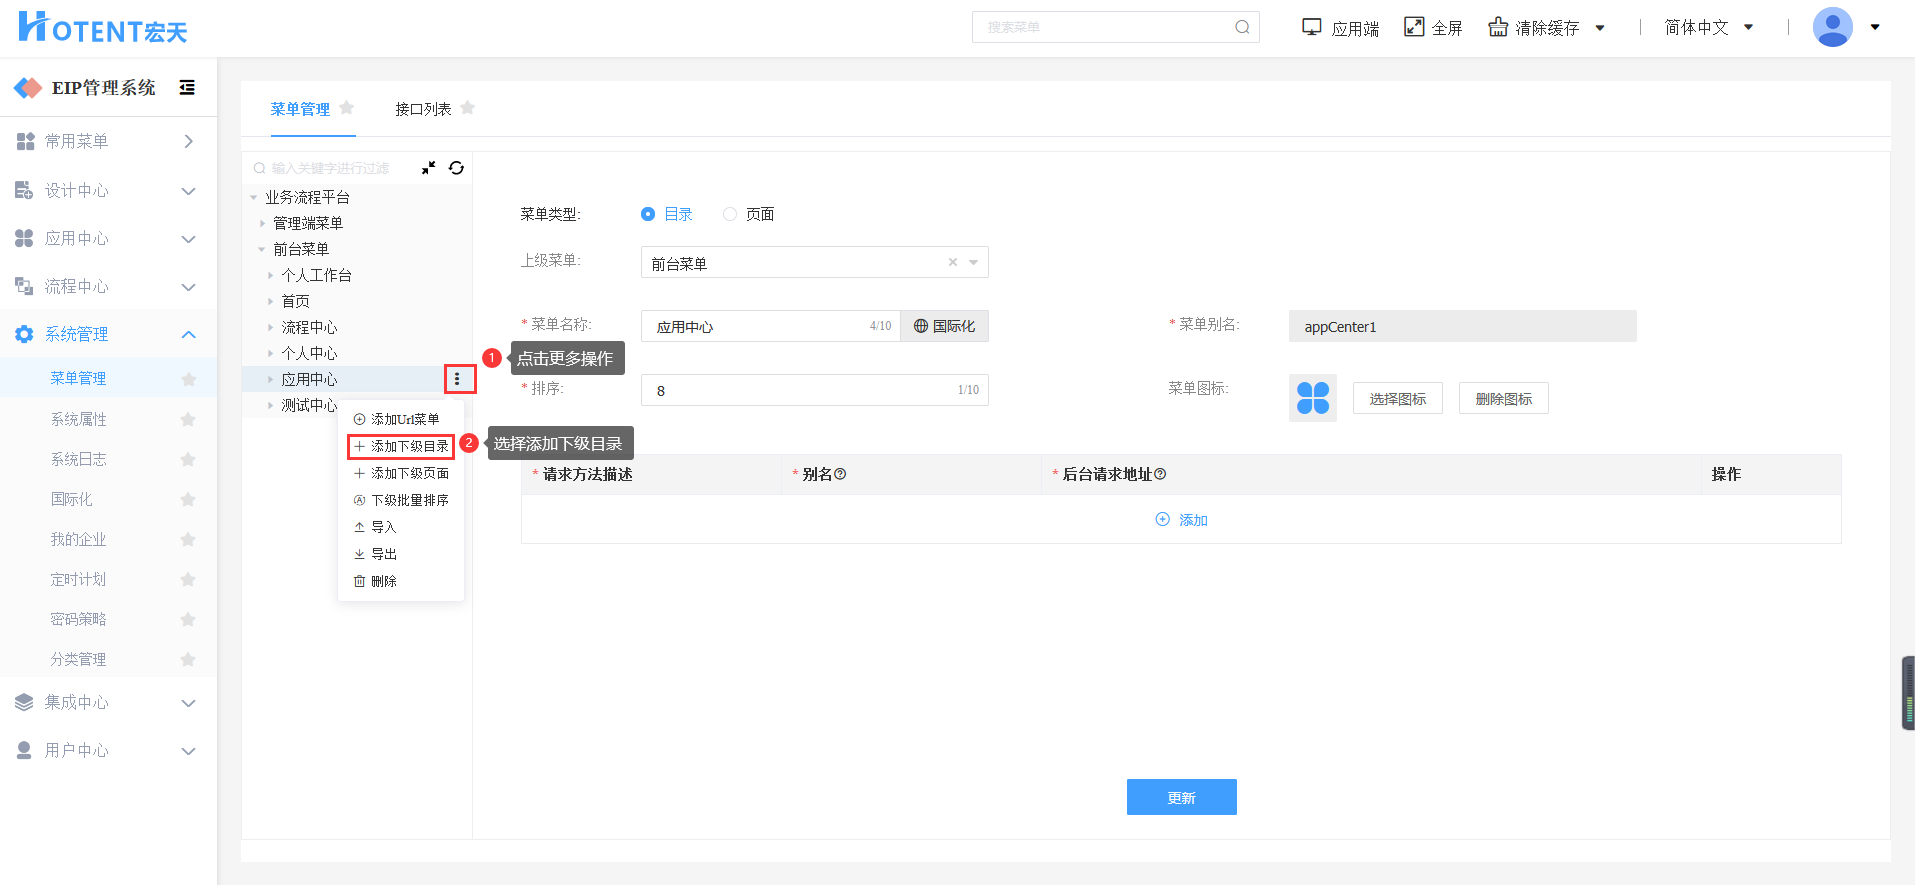The width and height of the screenshot is (1915, 885).
Task: Click the 添加 link in the table
Action: pos(1182,520)
